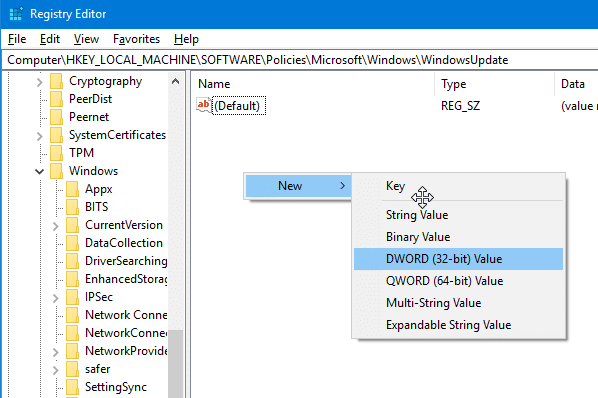Choose String Value from New submenu
Image resolution: width=598 pixels, height=398 pixels.
pyautogui.click(x=458, y=215)
